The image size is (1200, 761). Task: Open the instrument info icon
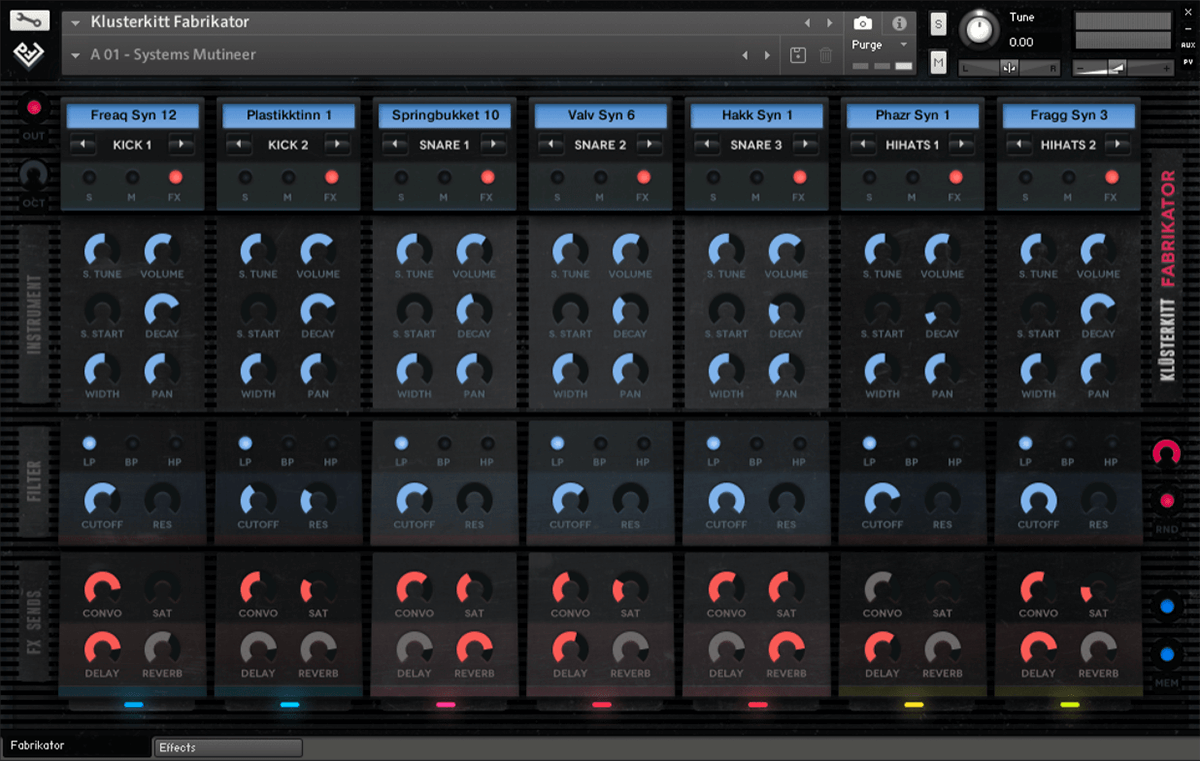click(x=898, y=23)
